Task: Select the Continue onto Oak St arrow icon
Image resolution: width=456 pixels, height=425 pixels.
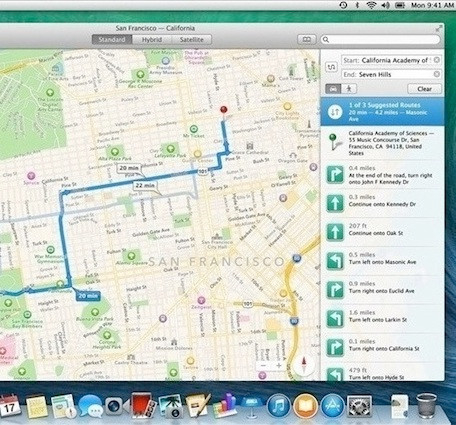Action: [335, 232]
